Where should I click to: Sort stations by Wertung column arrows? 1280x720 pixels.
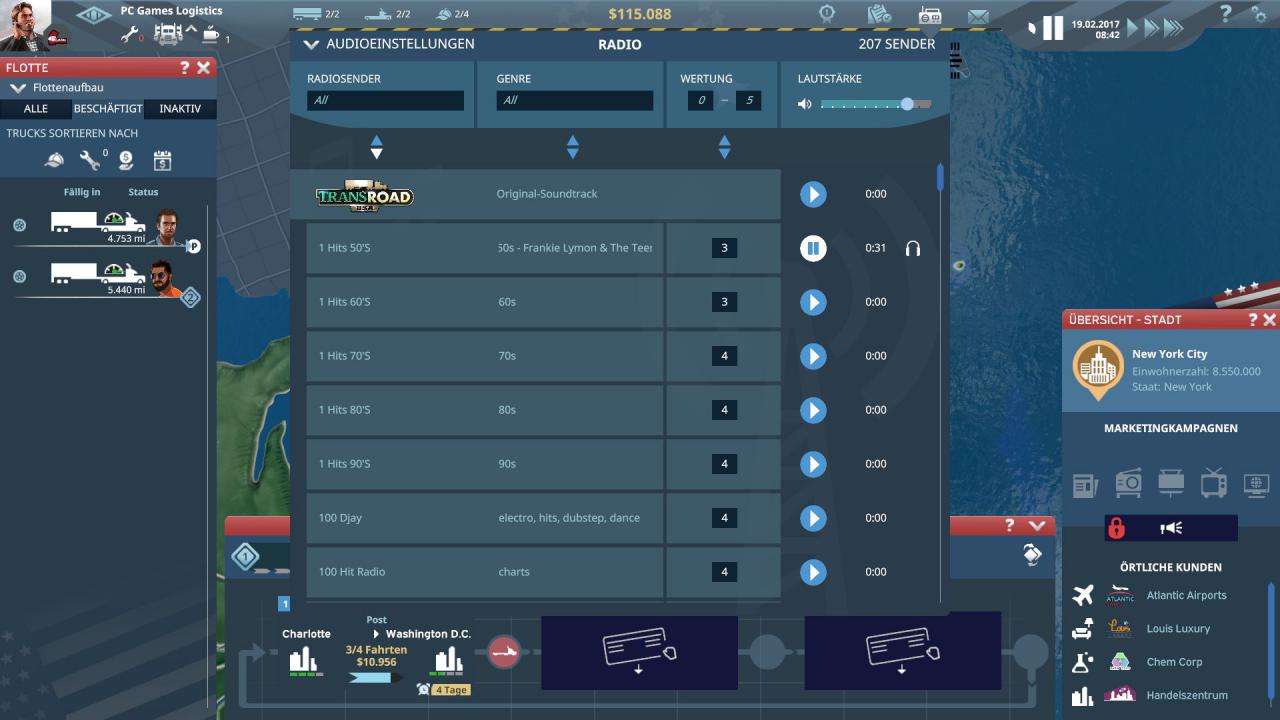pos(724,148)
